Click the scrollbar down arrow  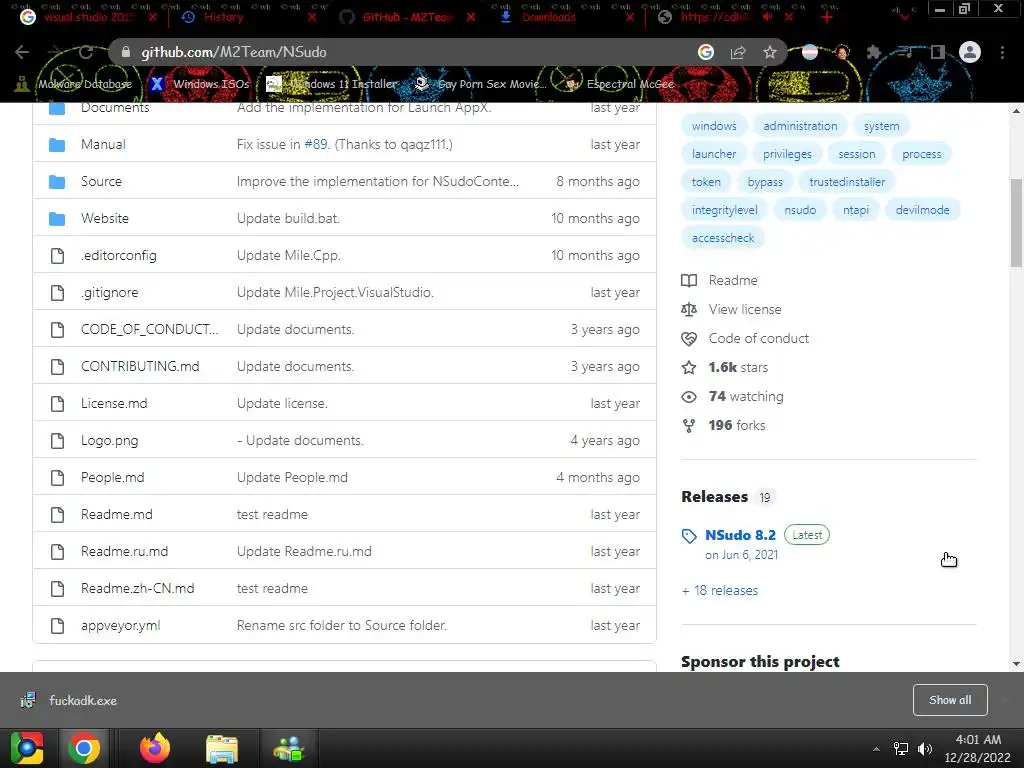click(1016, 664)
